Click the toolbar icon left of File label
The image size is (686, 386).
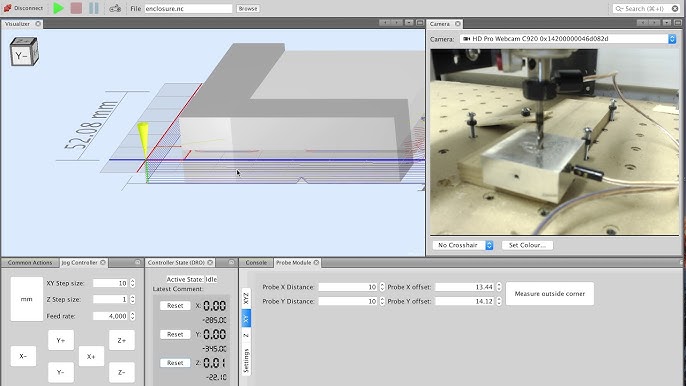pyautogui.click(x=115, y=8)
